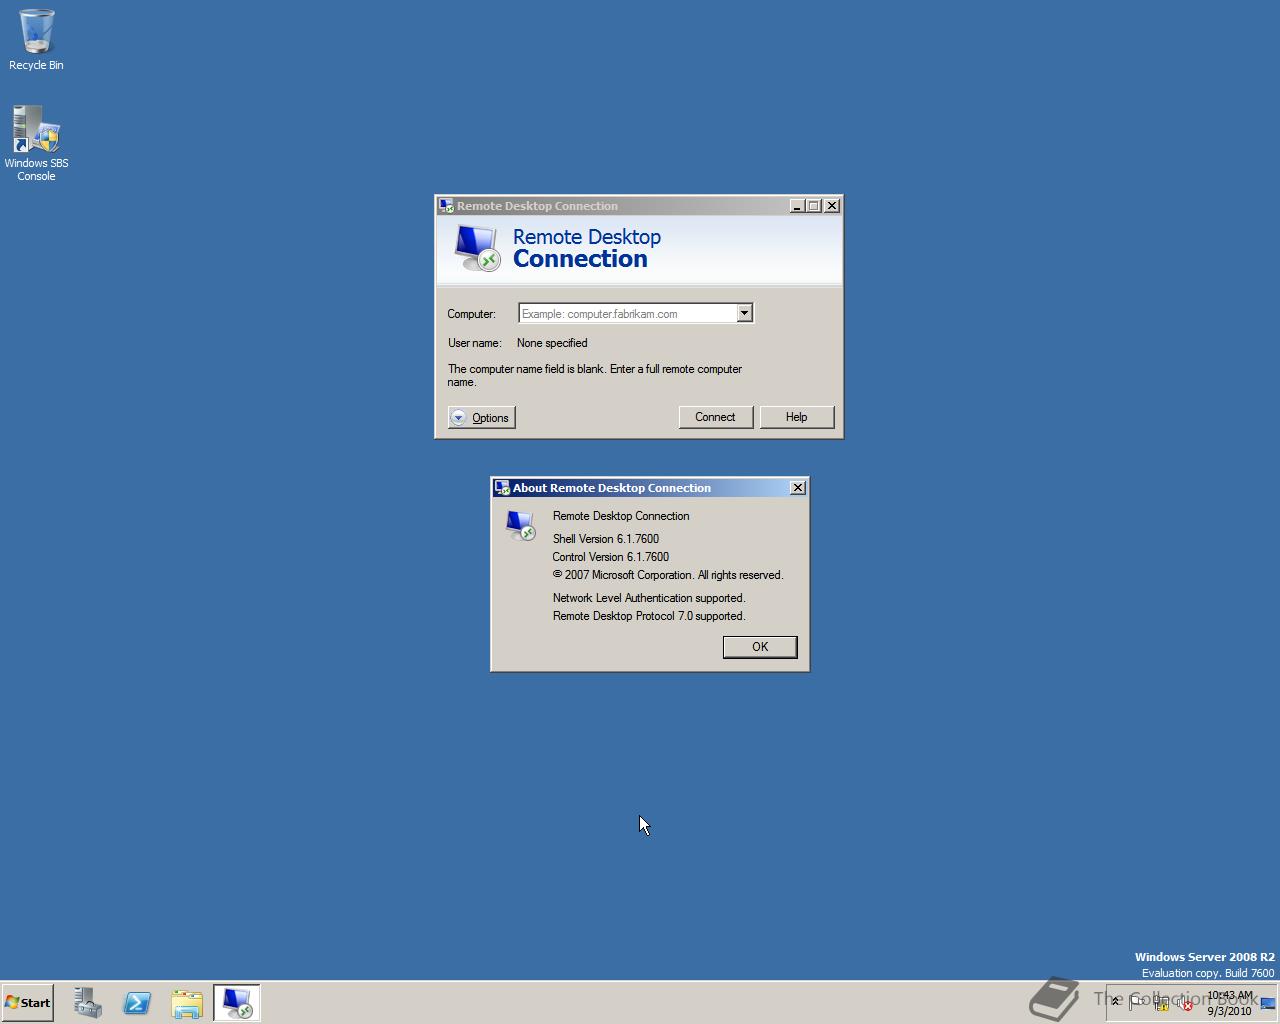The image size is (1280, 1024).
Task: Click the Remote Desktop Connection title bar icon
Action: 446,206
